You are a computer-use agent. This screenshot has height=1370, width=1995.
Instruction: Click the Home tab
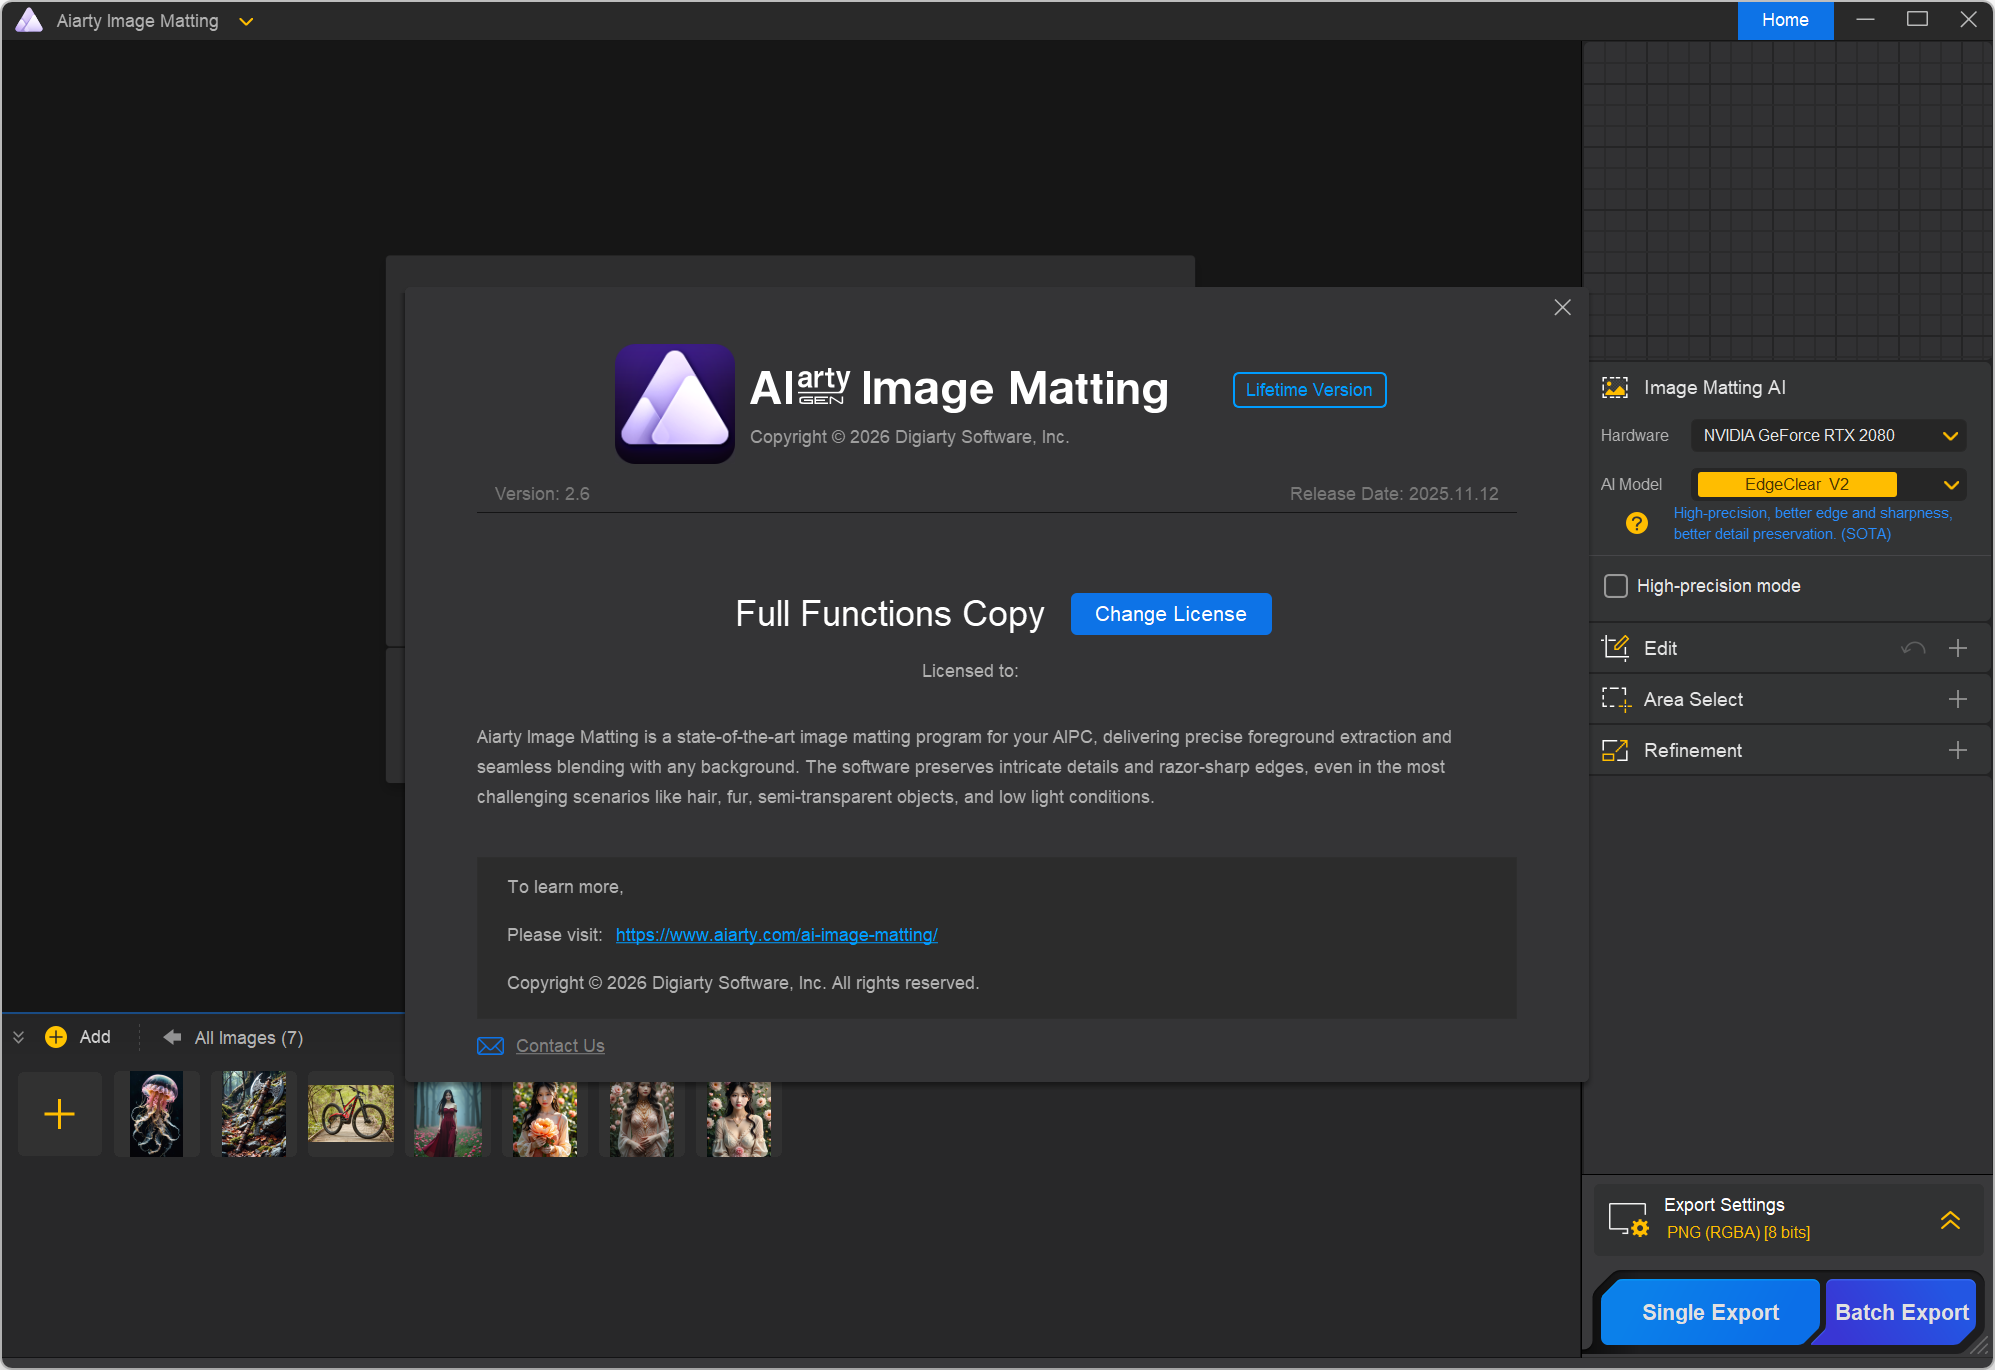point(1784,20)
